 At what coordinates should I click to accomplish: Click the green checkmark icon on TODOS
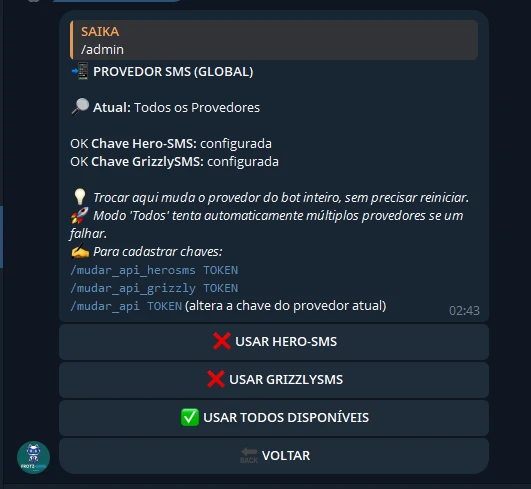point(190,417)
